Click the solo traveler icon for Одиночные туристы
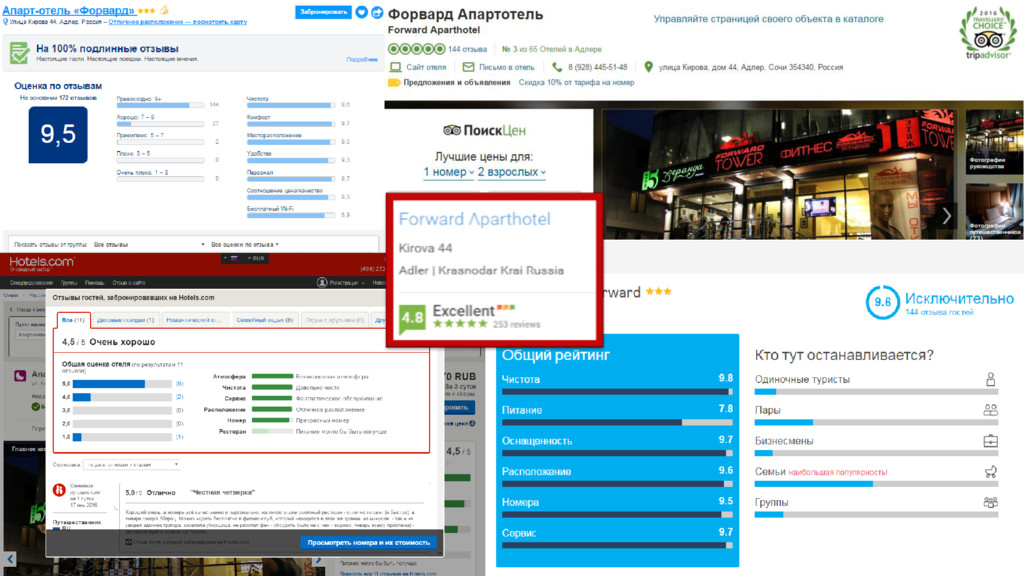The image size is (1024, 576). click(x=991, y=379)
